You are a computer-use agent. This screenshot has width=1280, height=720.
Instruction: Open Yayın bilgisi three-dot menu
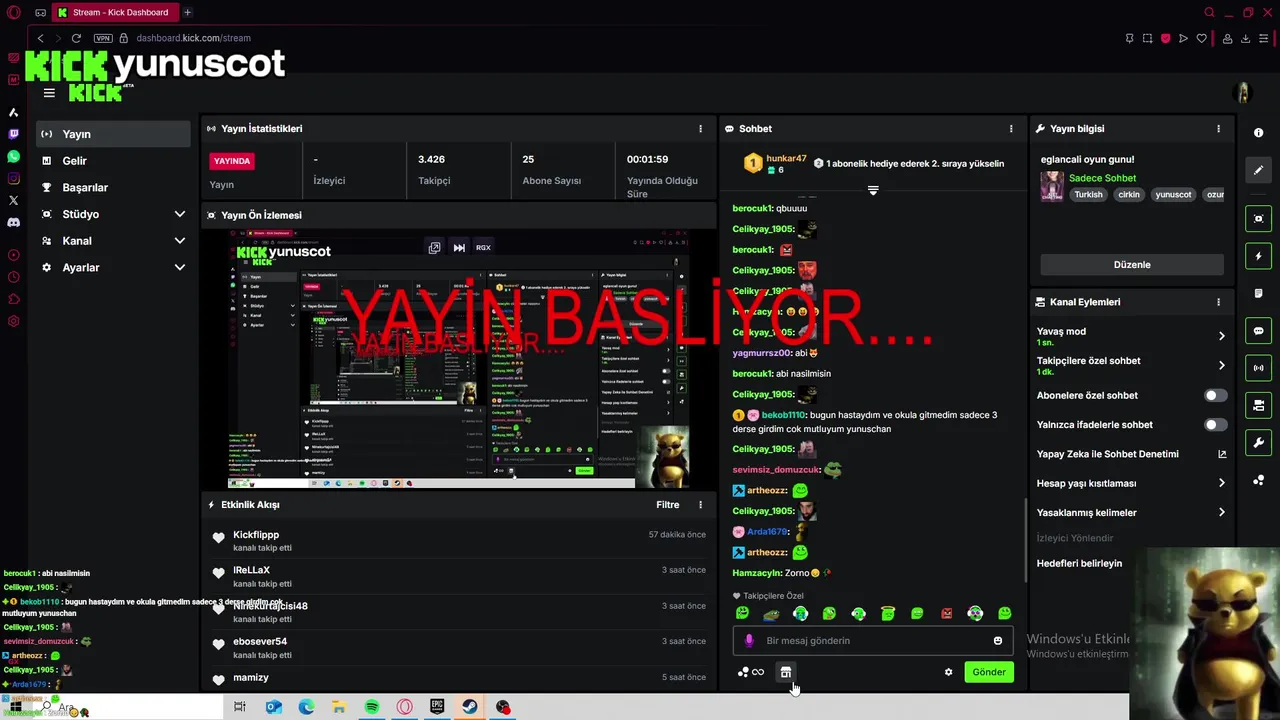pos(1218,129)
